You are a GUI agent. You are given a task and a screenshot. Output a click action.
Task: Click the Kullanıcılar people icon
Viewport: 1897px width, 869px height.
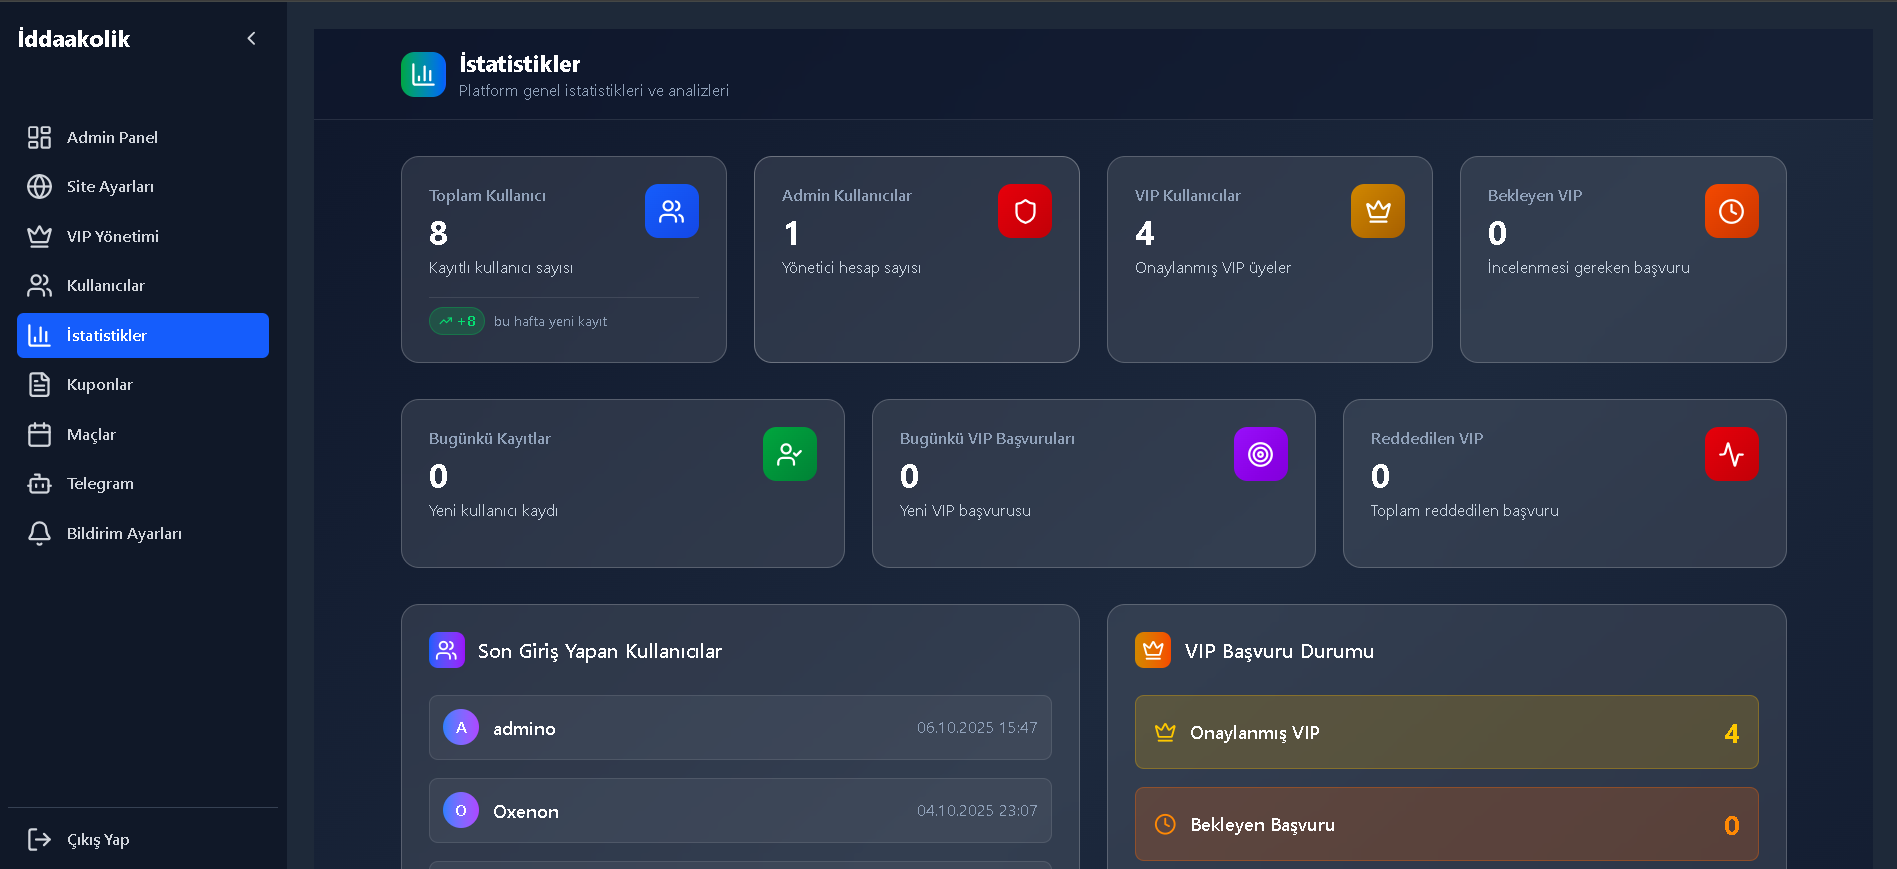(39, 285)
